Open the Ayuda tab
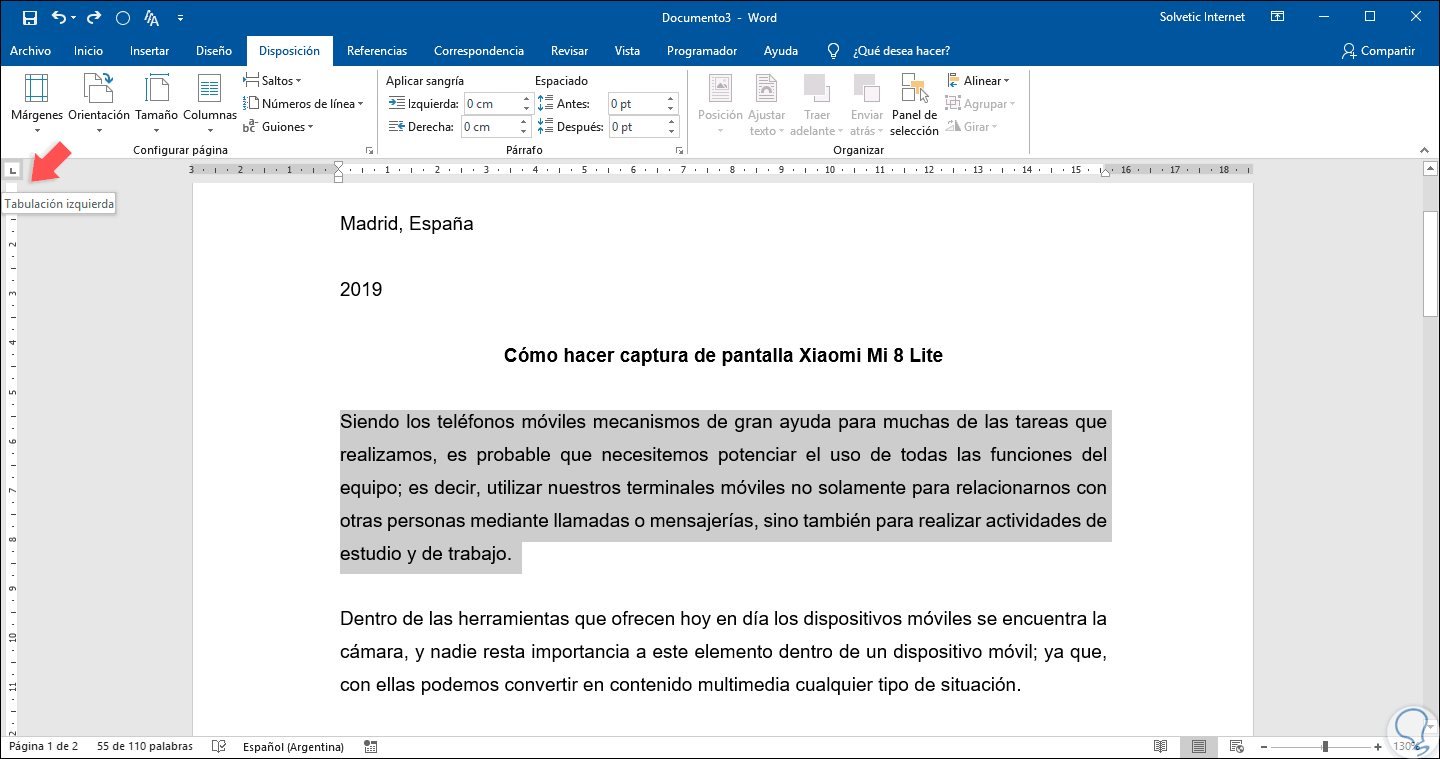 tap(781, 51)
